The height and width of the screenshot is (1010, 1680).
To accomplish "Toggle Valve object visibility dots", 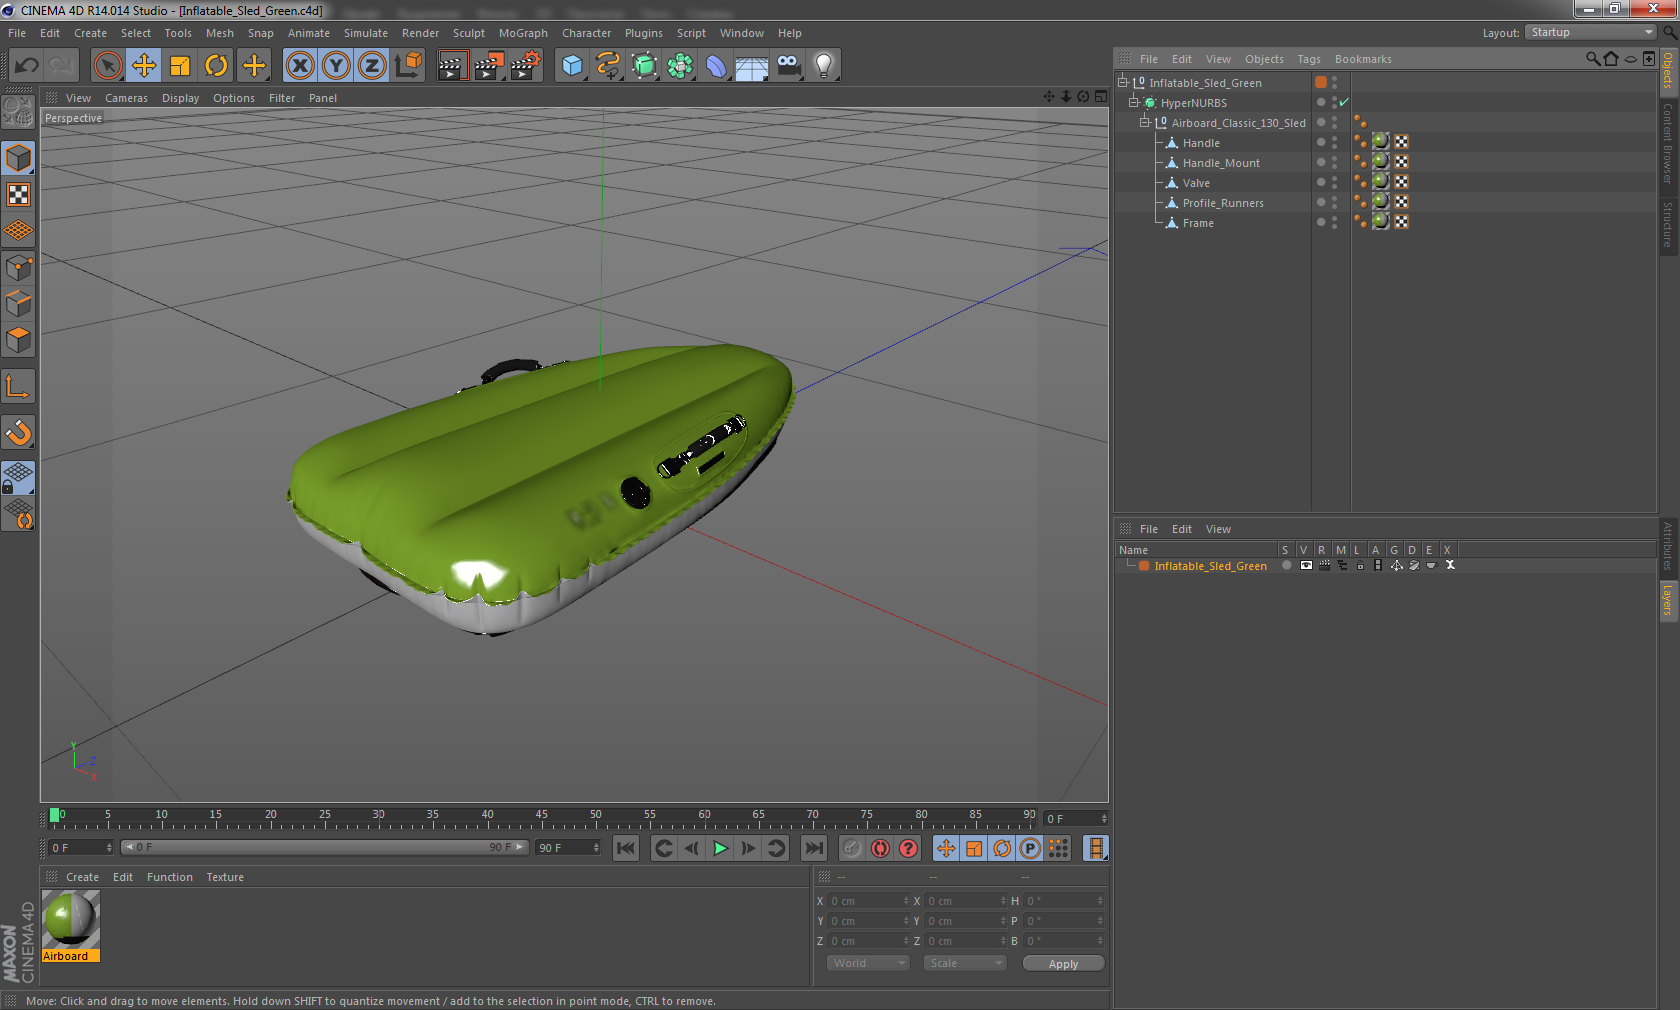I will (x=1334, y=182).
